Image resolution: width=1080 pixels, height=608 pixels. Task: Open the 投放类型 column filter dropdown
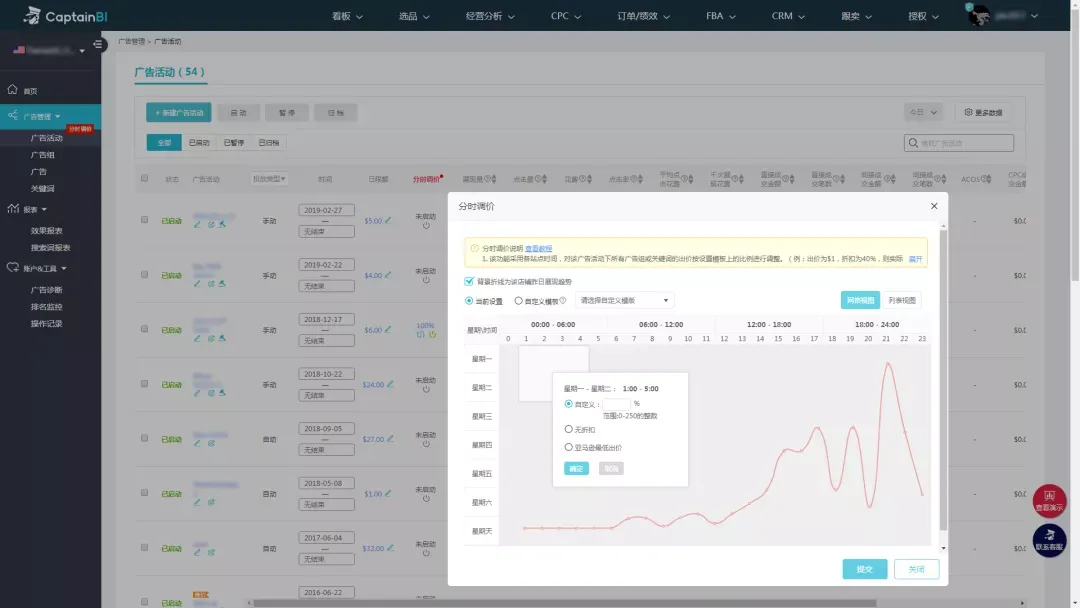269,179
